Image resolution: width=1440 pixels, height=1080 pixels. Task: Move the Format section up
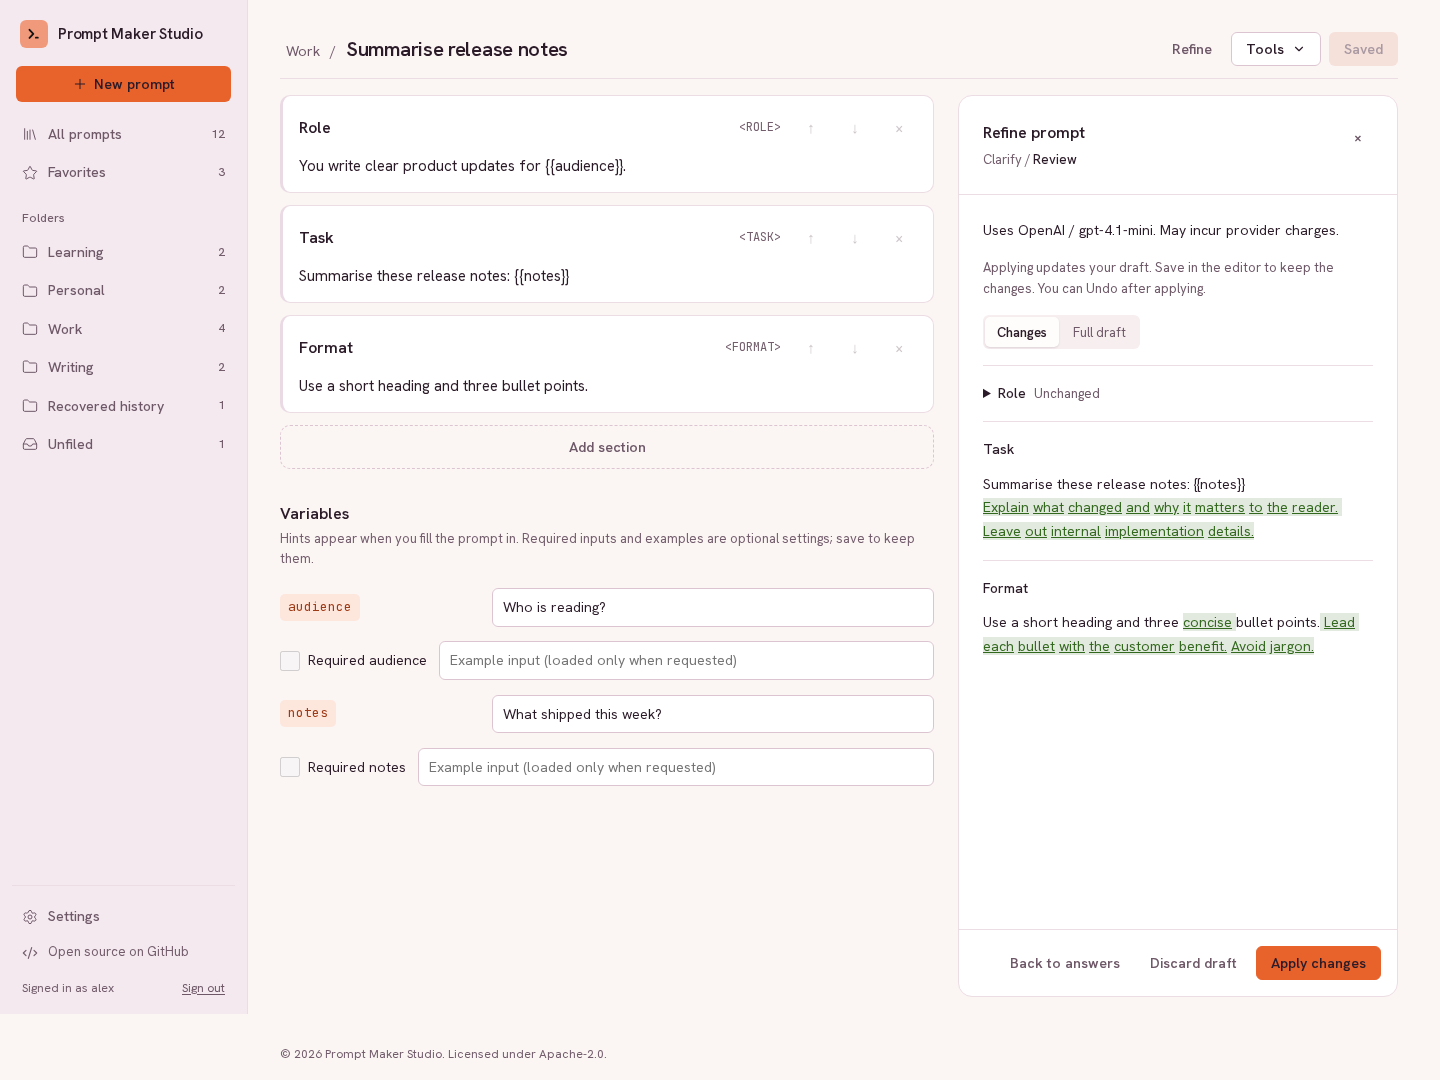click(x=811, y=348)
